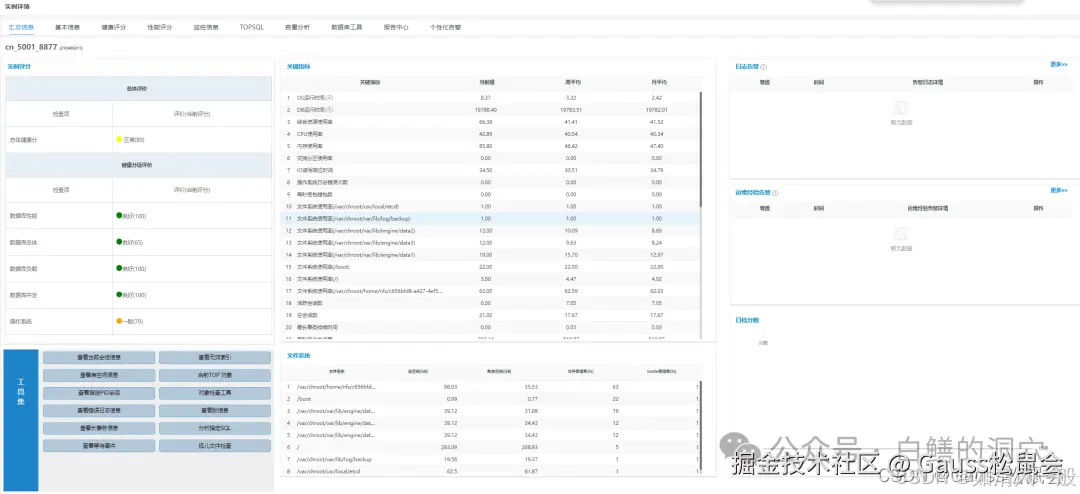This screenshot has width=1080, height=494.
Task: Click the empty-data icon in 运维经验告警 panel
Action: (x=901, y=234)
